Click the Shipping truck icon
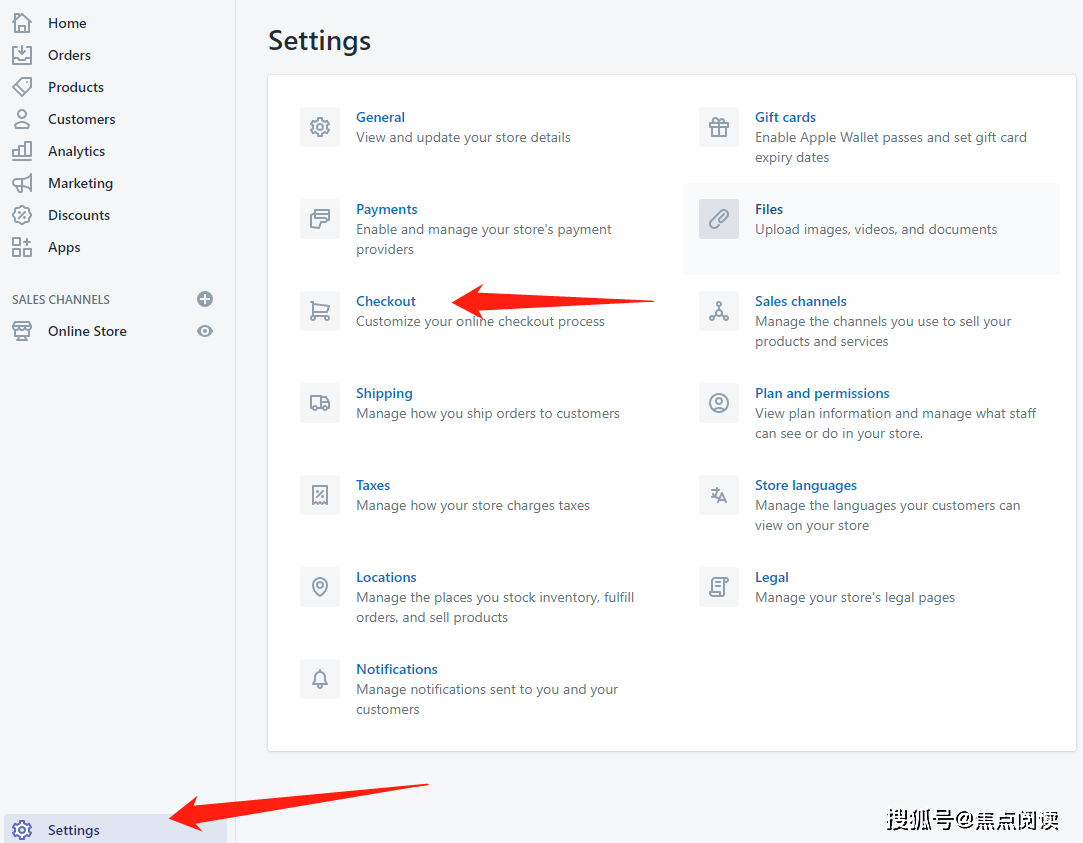This screenshot has height=843, width=1083. tap(320, 403)
